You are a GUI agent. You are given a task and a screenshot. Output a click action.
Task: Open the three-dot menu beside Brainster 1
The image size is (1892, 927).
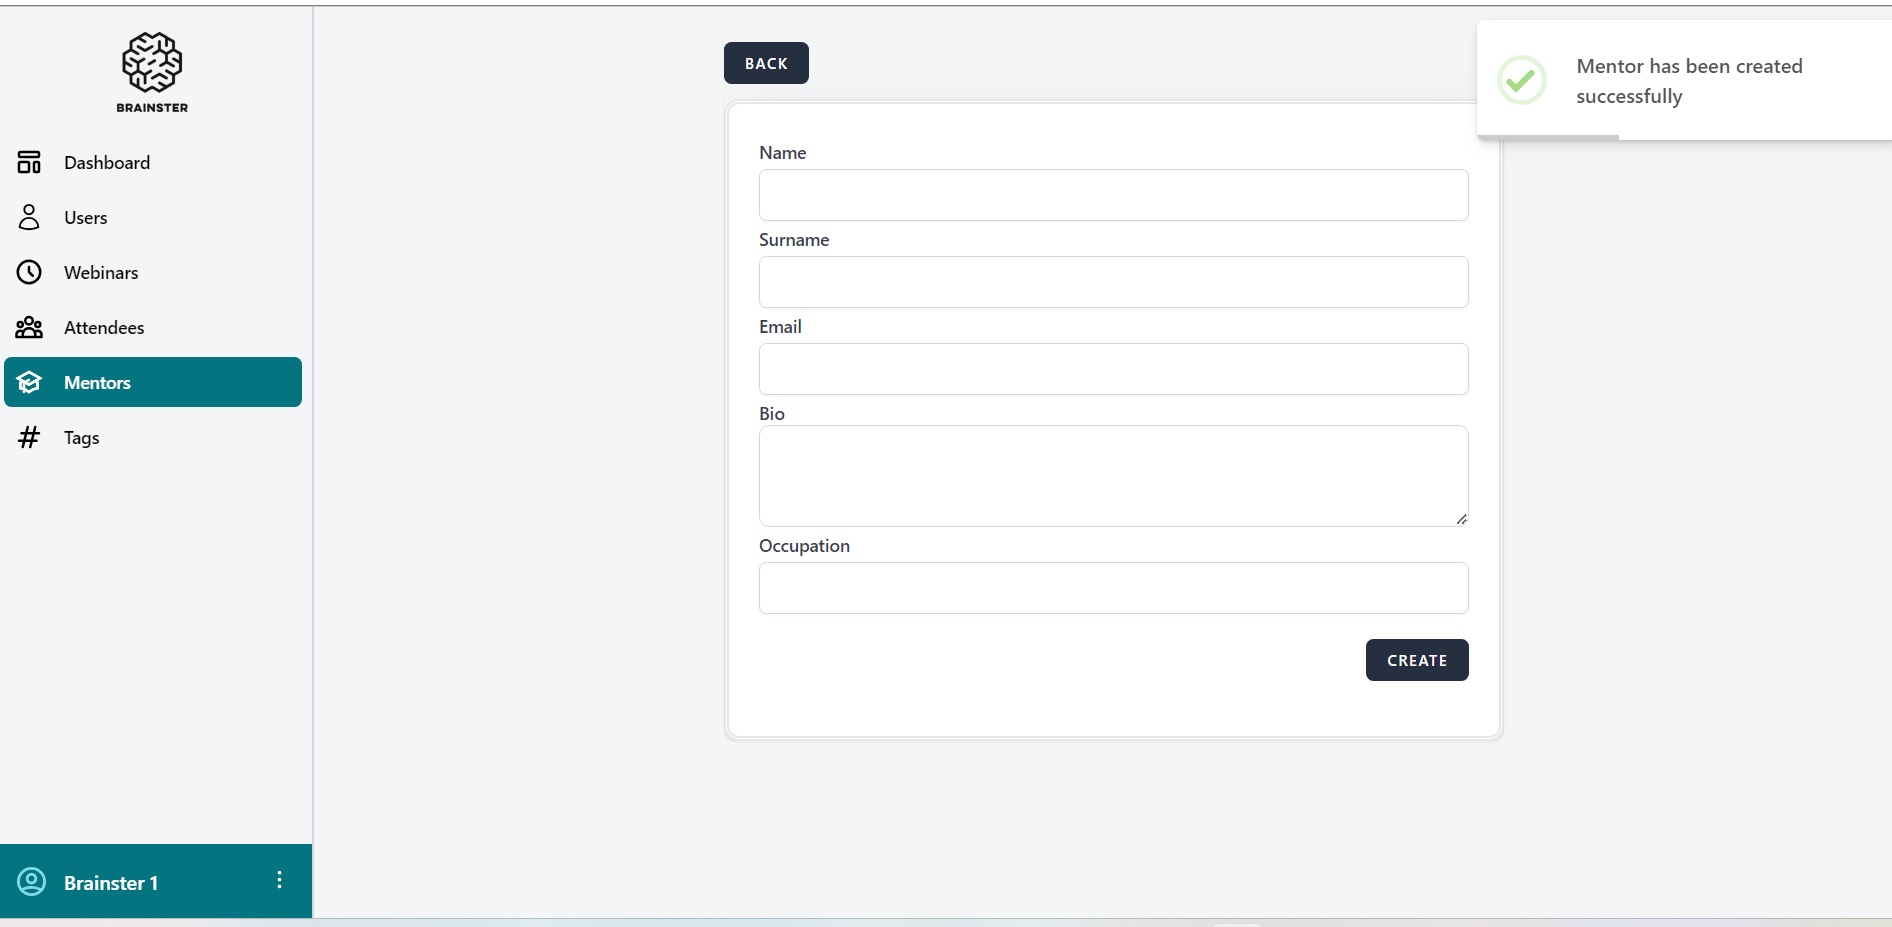[279, 880]
